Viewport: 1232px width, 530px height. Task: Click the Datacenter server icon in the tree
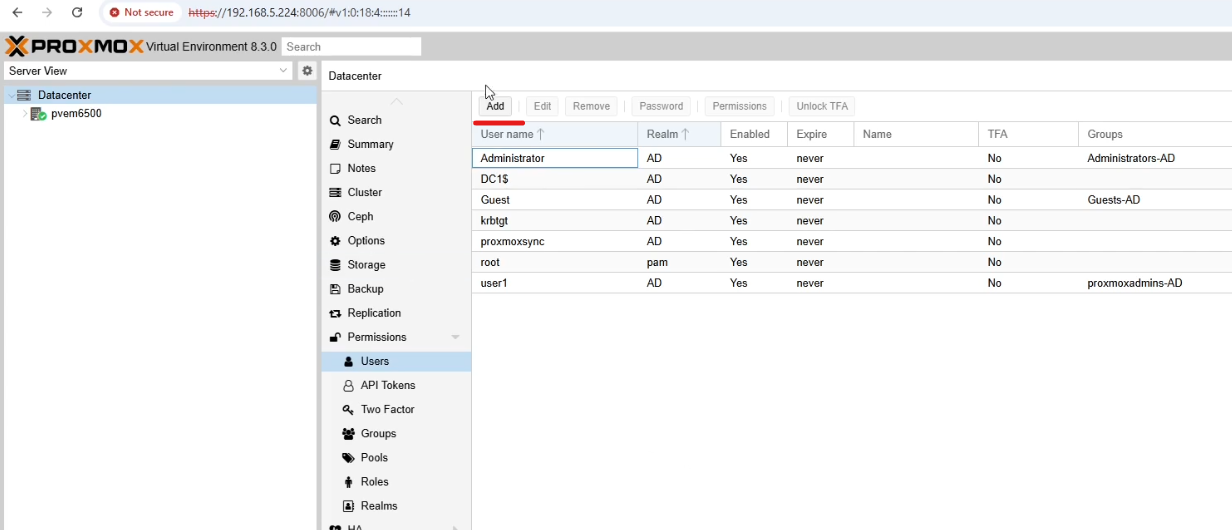[24, 95]
